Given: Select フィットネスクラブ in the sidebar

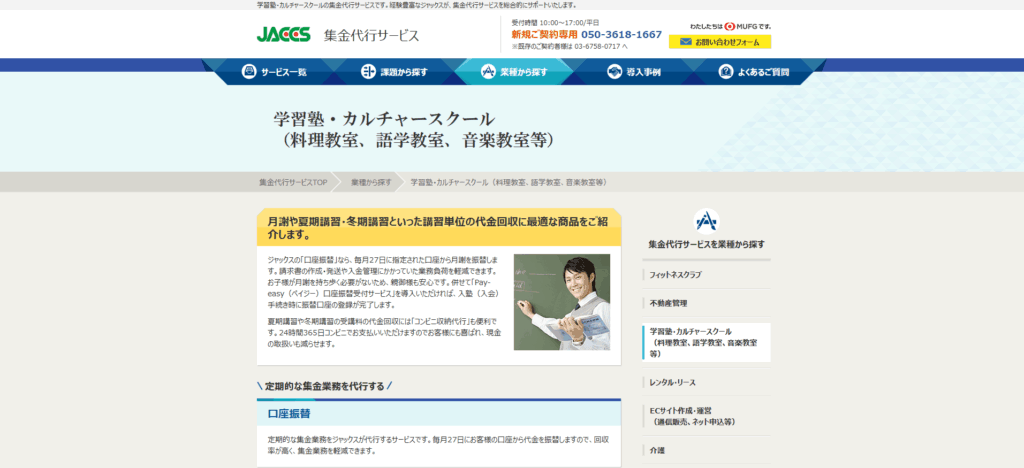Looking at the screenshot, I should point(676,274).
